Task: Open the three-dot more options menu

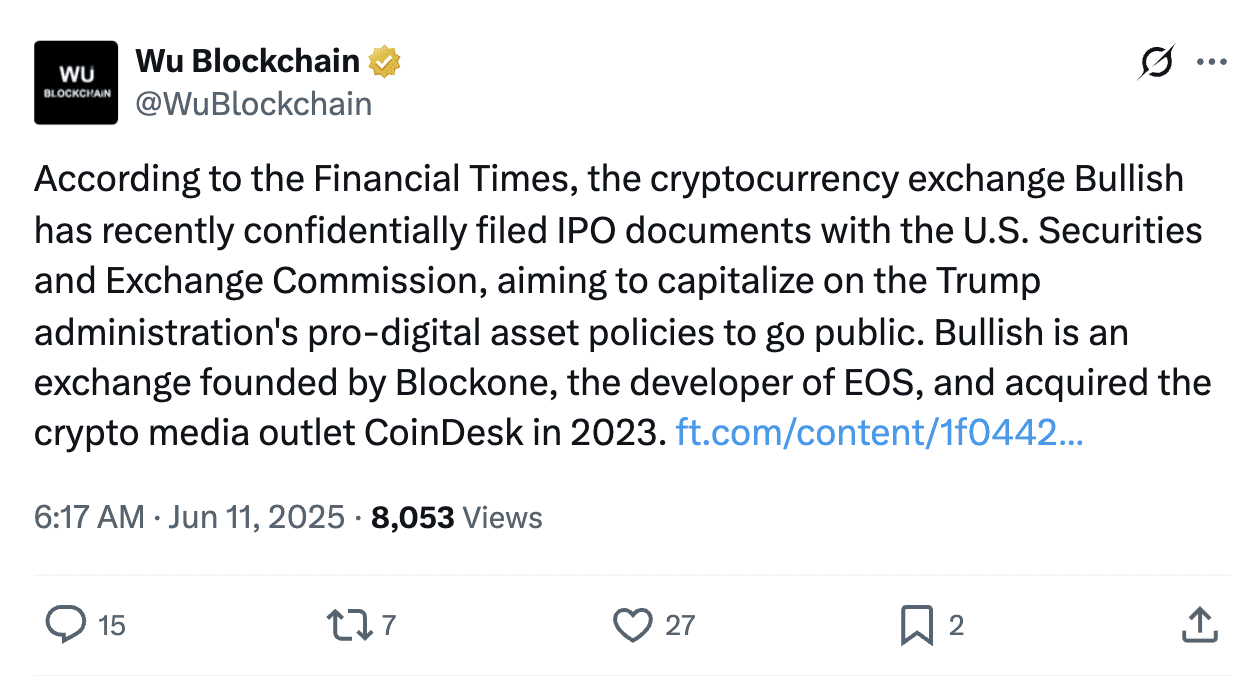Action: coord(1211,62)
